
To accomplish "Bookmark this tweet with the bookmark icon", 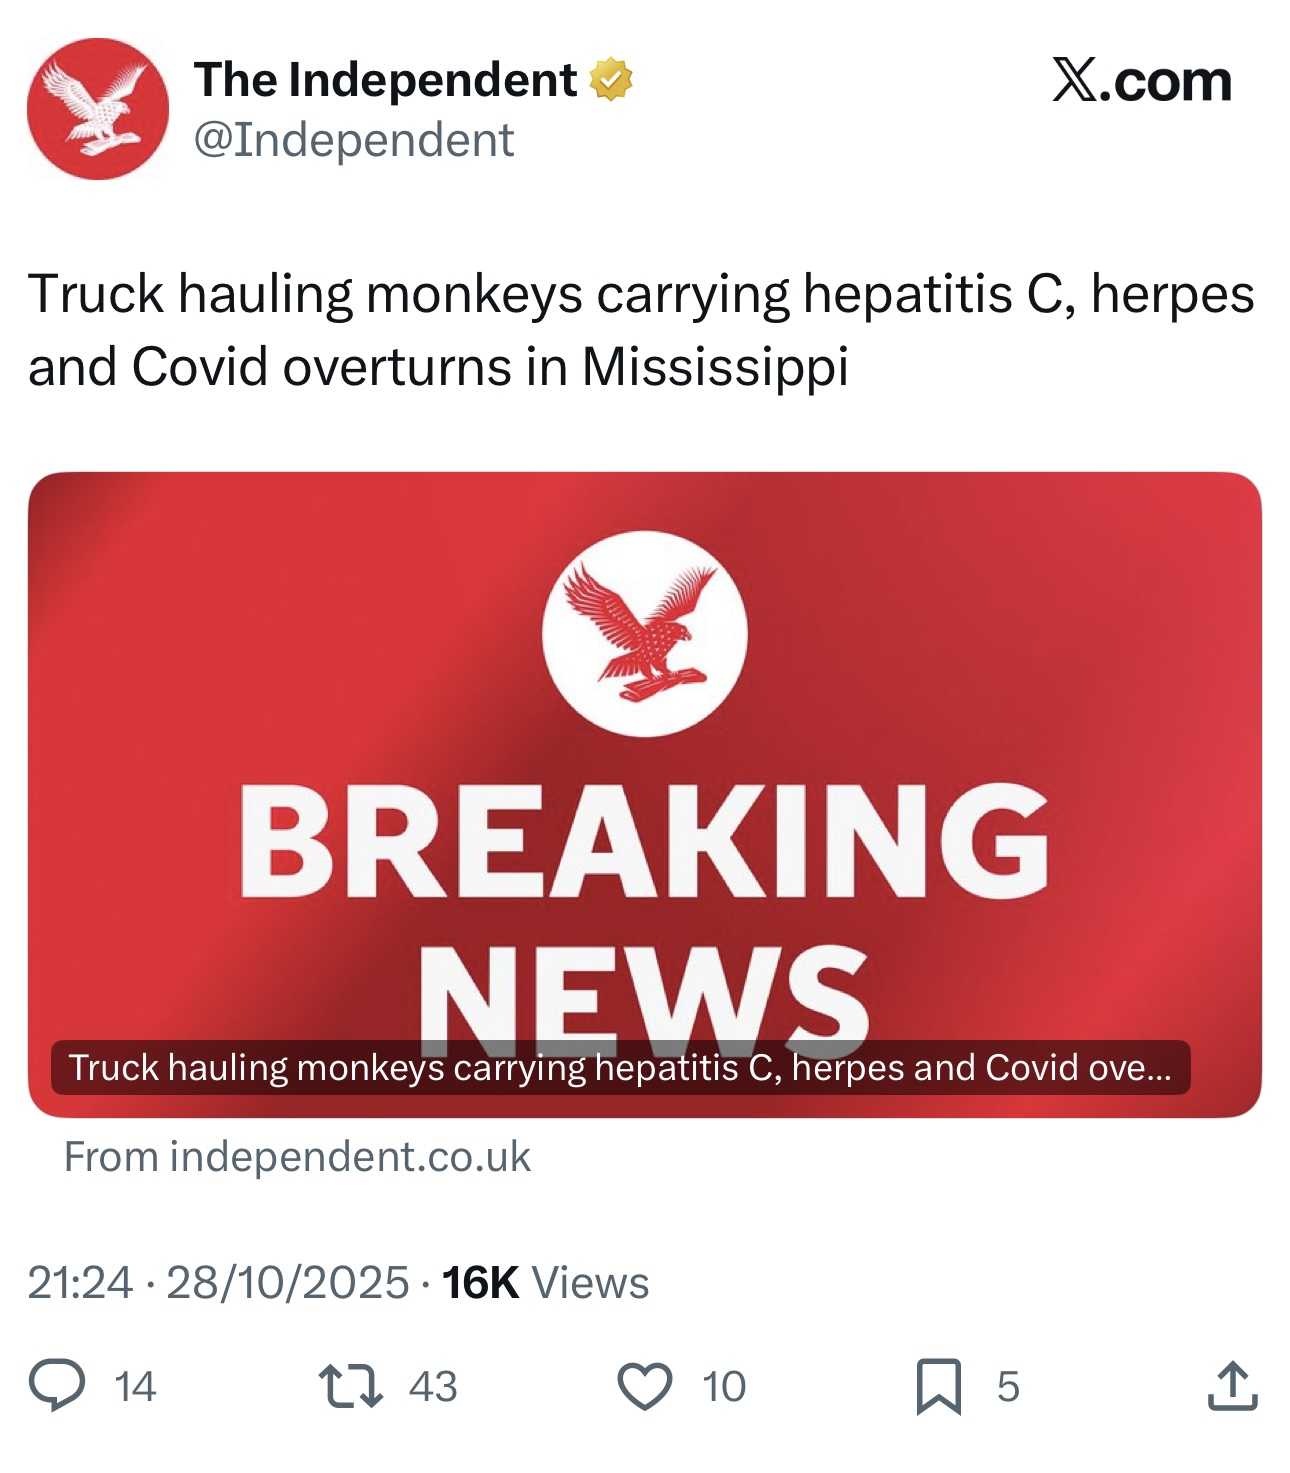I will [x=939, y=1386].
